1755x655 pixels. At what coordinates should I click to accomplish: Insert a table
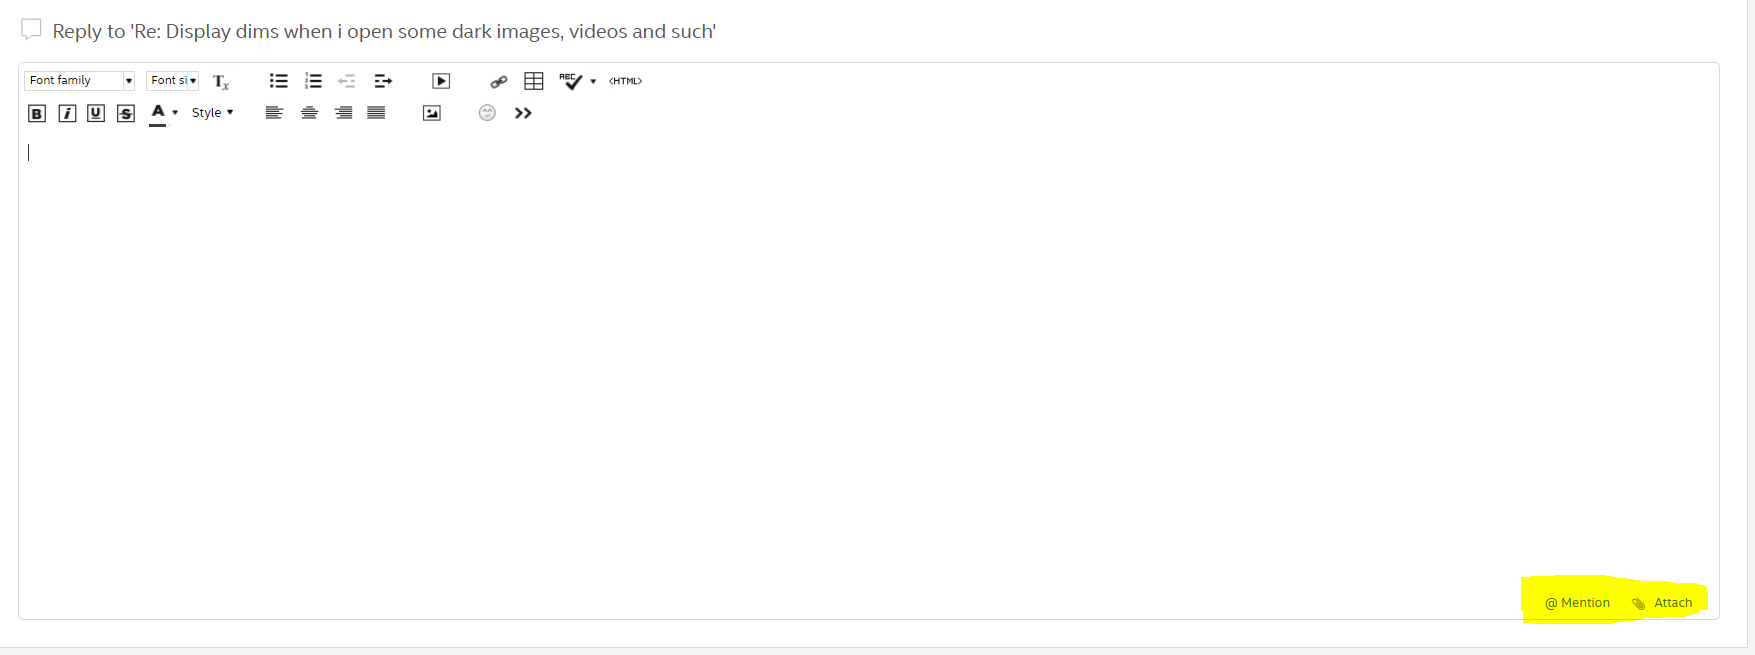tap(534, 81)
